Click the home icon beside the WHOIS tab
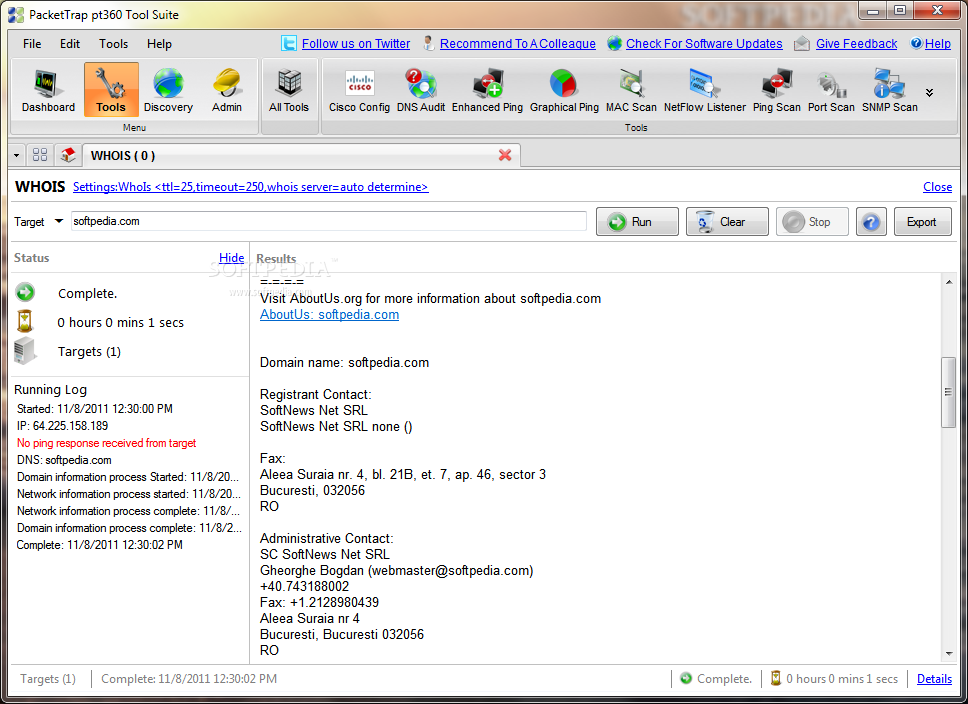Image resolution: width=968 pixels, height=704 pixels. 68,155
